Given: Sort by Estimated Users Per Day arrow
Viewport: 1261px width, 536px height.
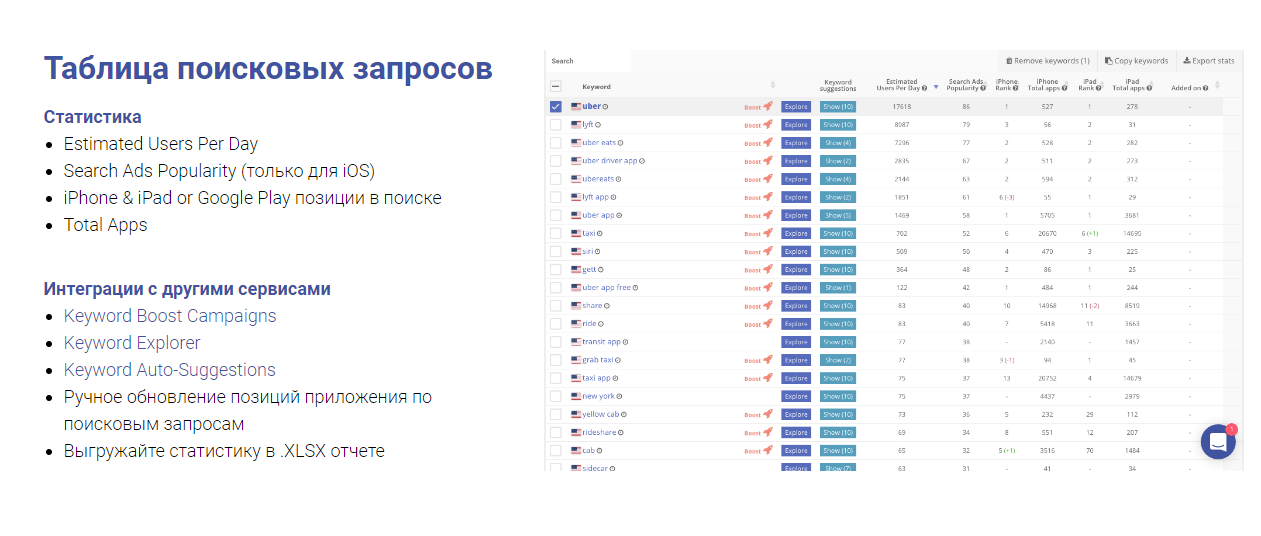Looking at the screenshot, I should [936, 88].
